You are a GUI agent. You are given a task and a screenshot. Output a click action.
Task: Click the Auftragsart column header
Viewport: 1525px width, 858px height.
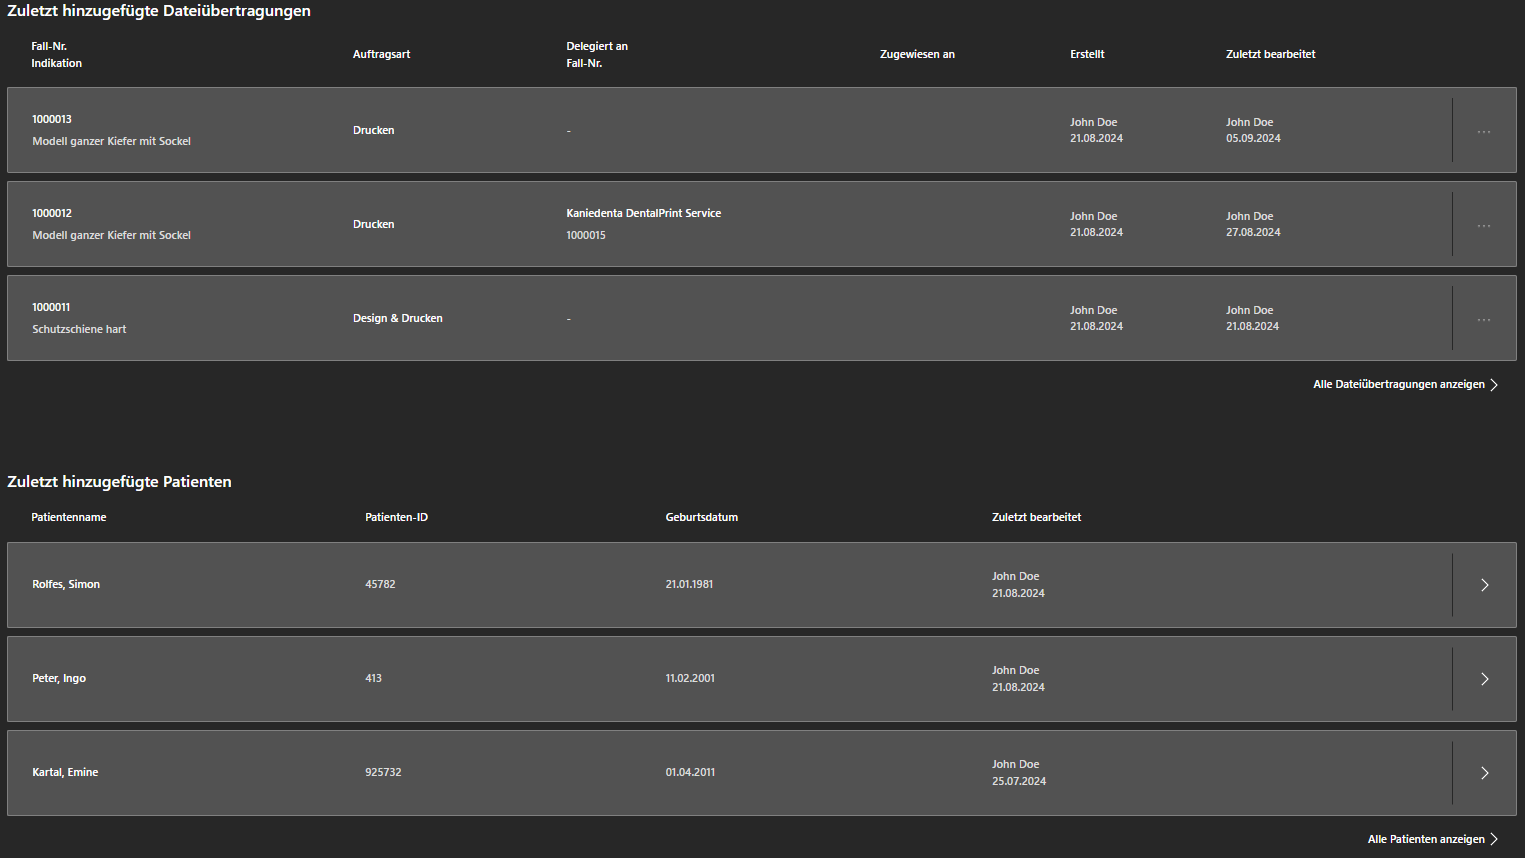381,54
